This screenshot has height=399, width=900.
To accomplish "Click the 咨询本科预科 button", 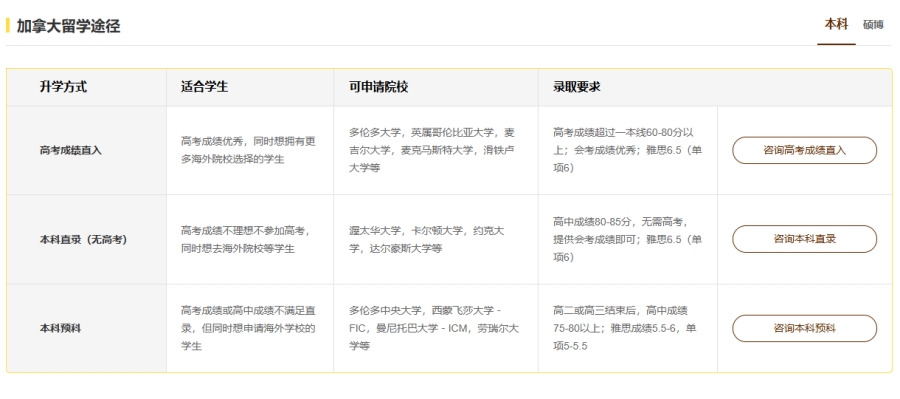I will point(804,328).
